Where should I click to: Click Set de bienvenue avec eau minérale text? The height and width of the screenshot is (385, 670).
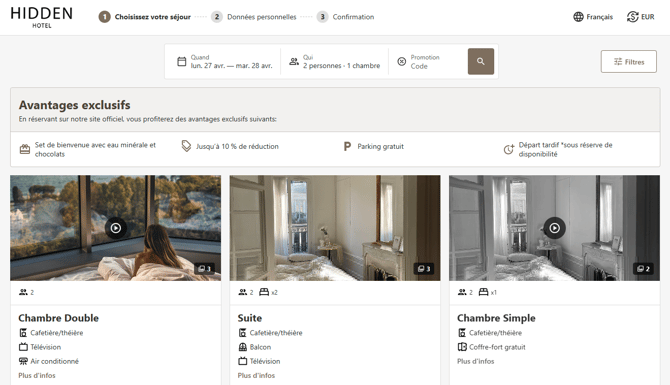tap(95, 149)
